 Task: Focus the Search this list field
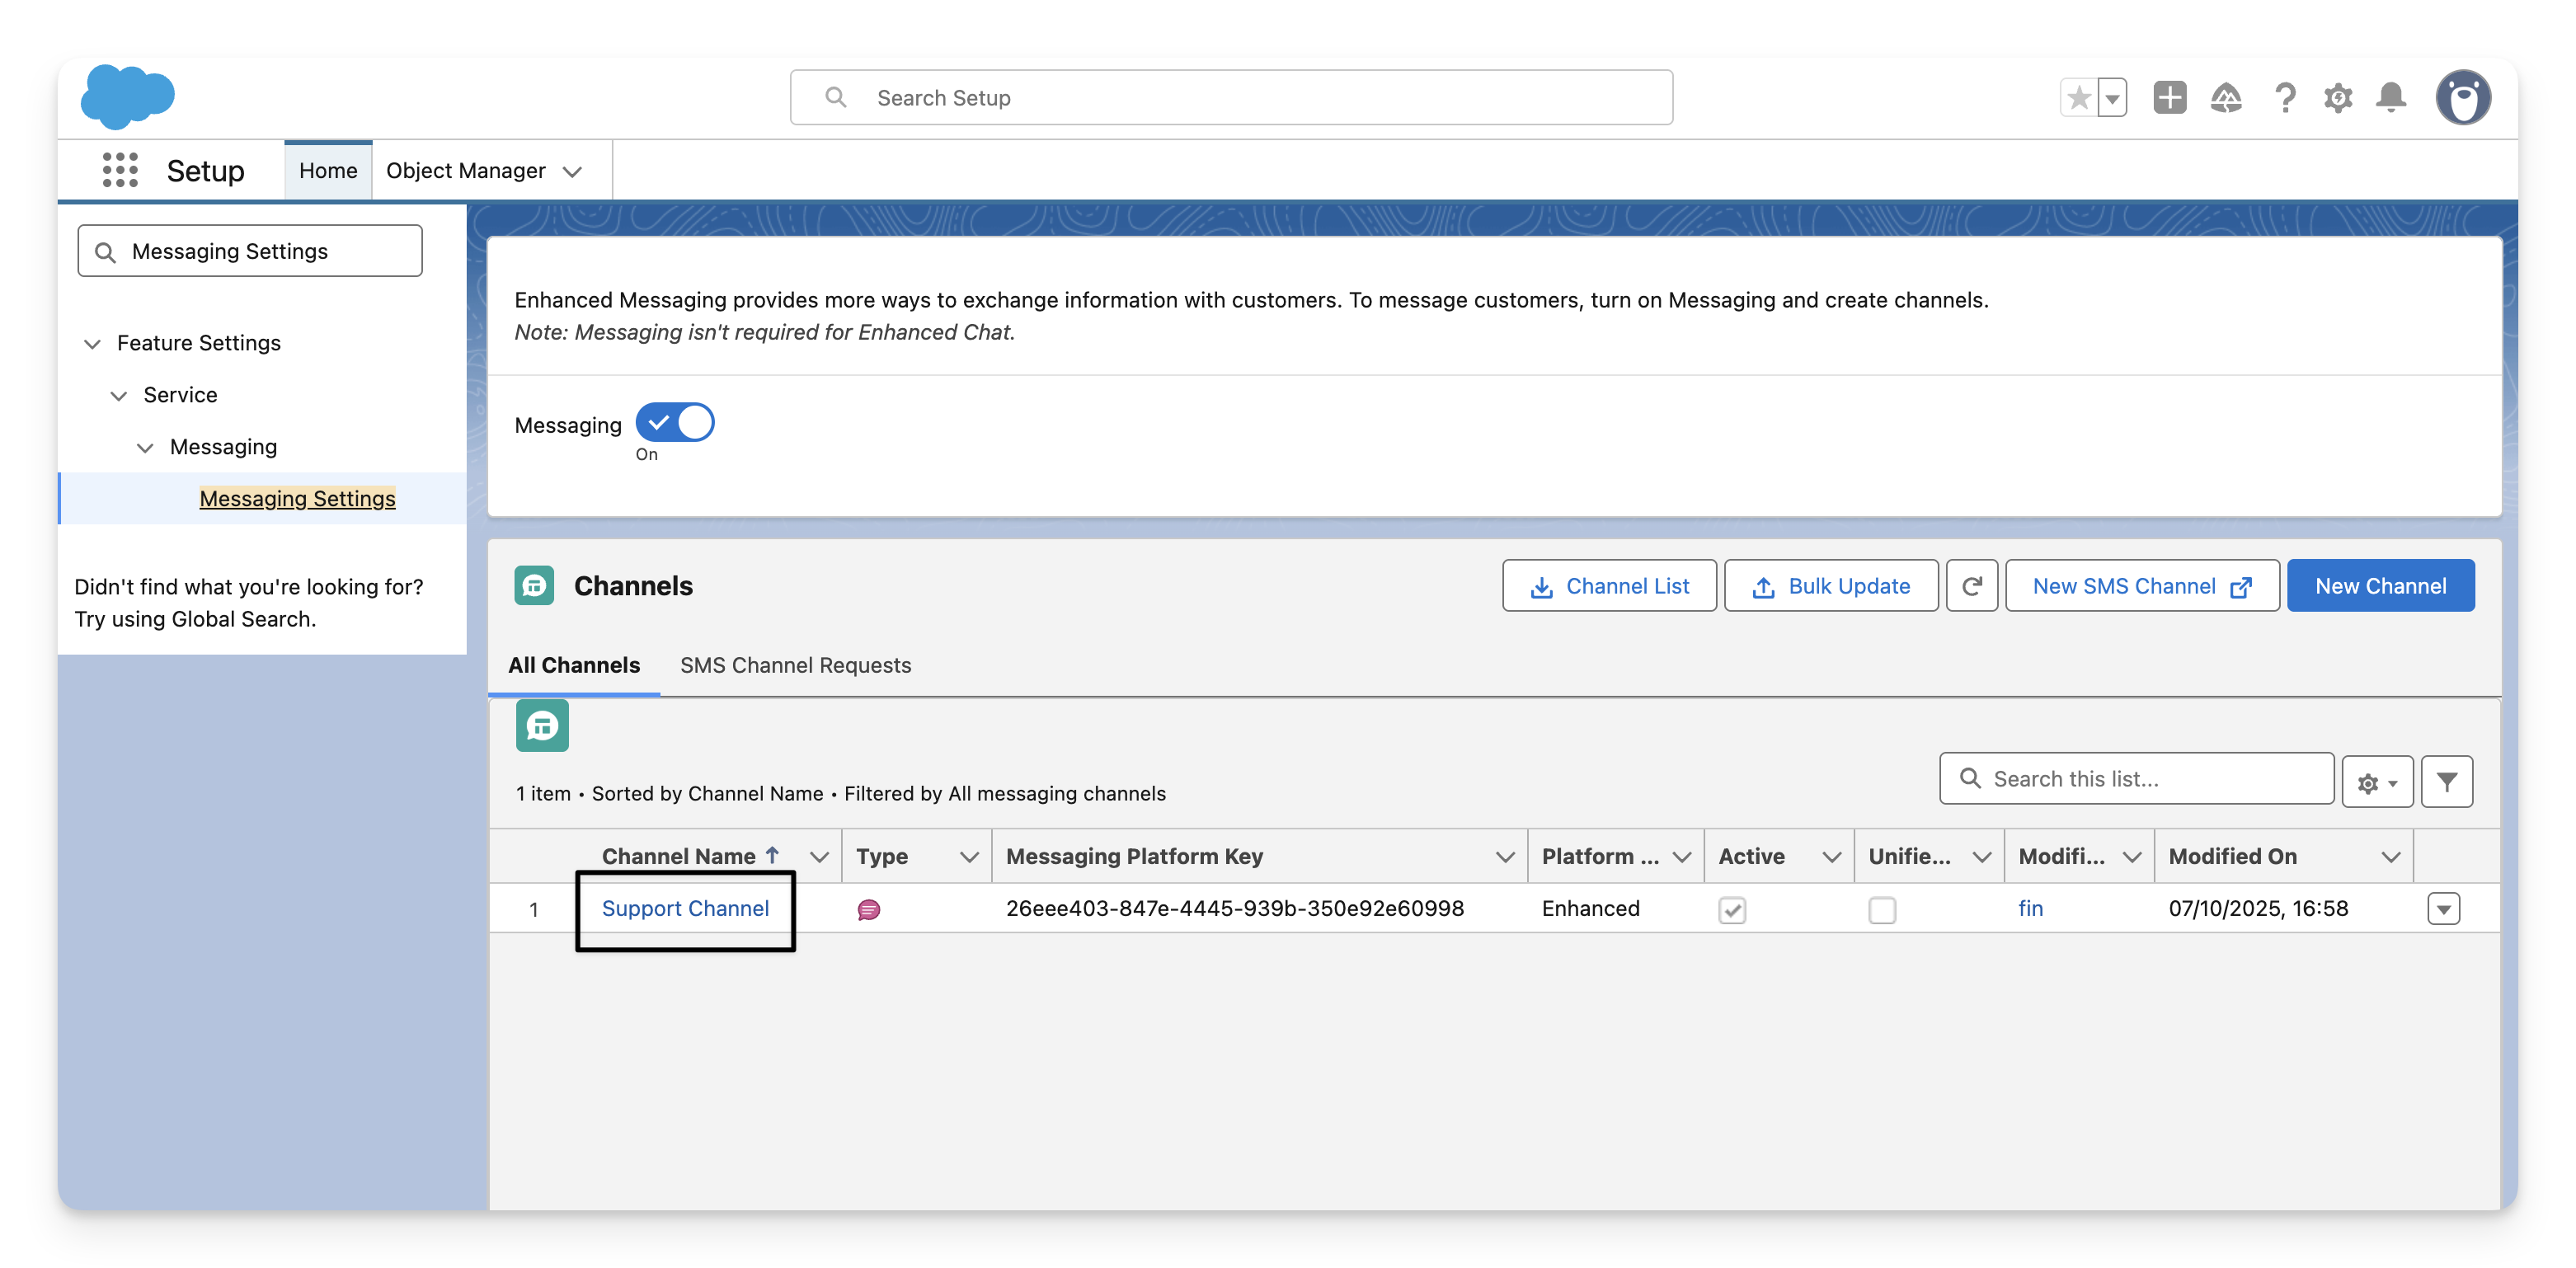pos(2150,779)
